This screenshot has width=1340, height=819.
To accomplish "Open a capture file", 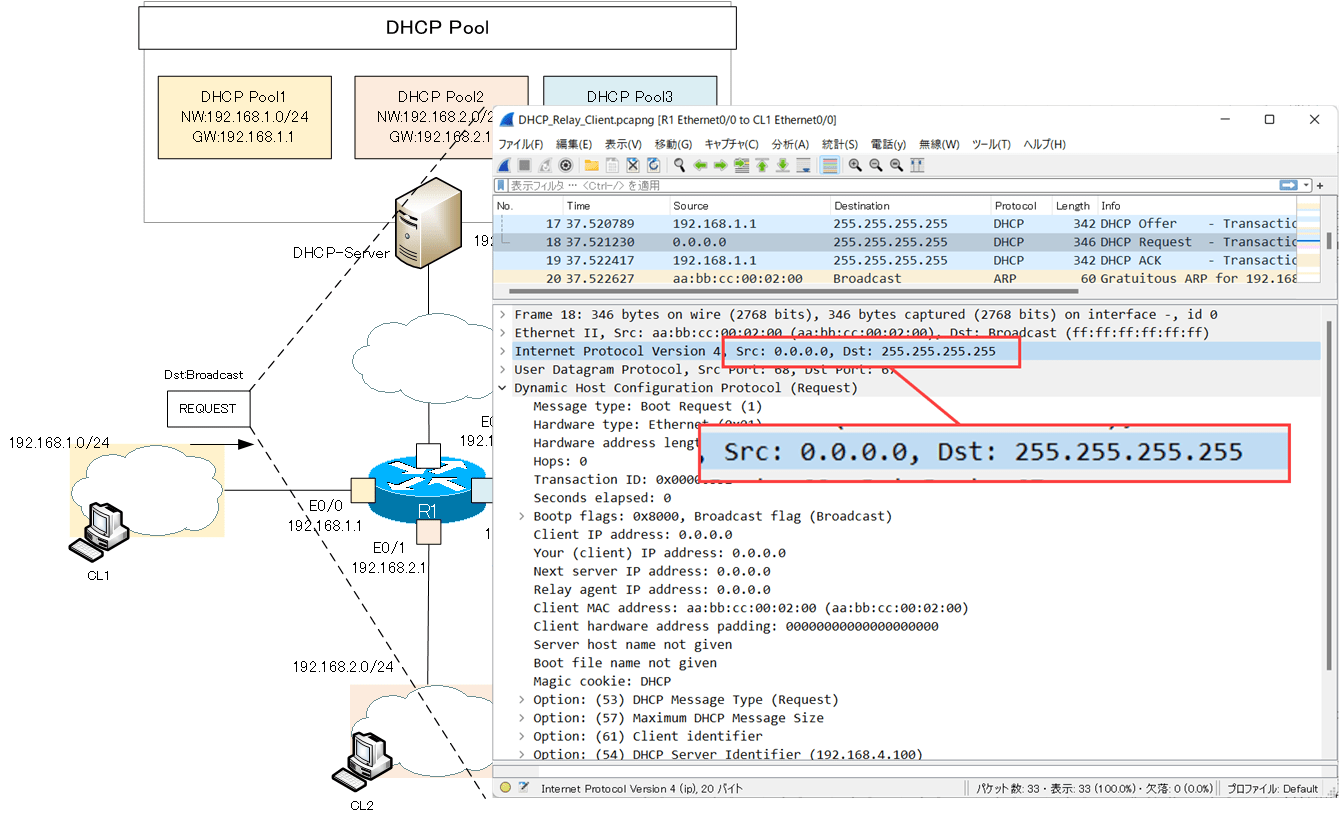I will [x=592, y=166].
